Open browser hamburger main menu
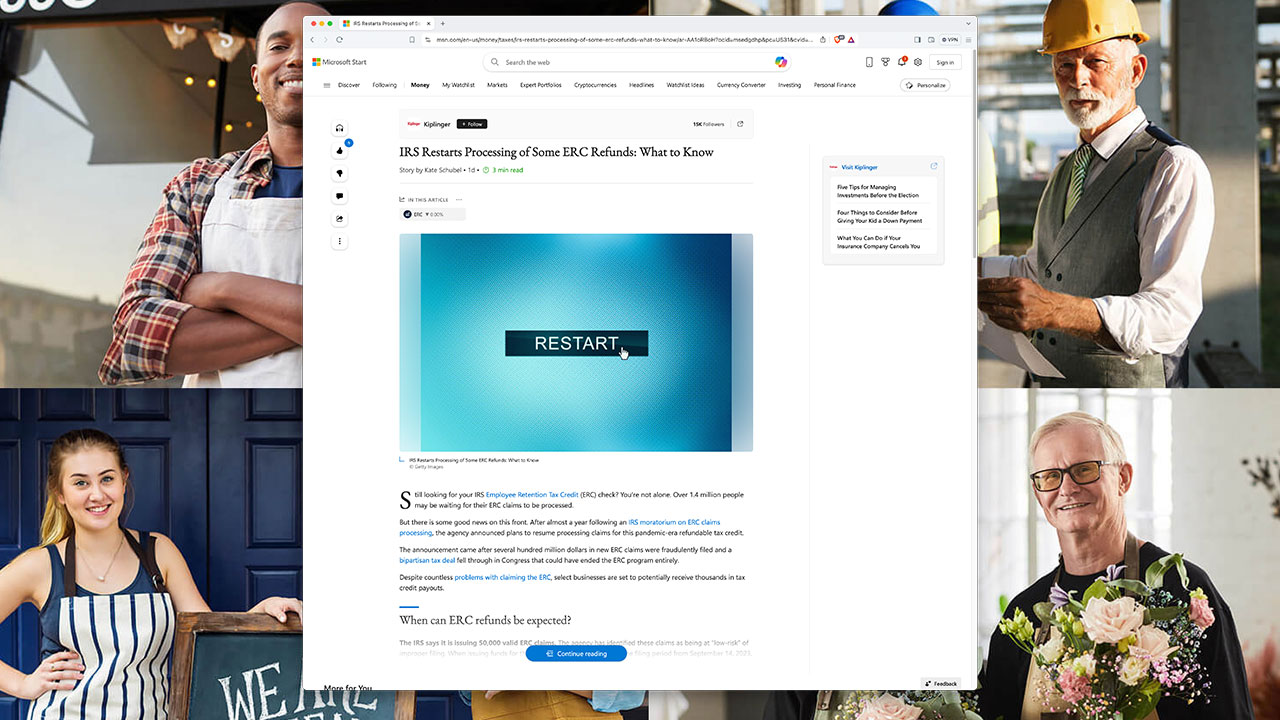The height and width of the screenshot is (720, 1280). tap(968, 39)
